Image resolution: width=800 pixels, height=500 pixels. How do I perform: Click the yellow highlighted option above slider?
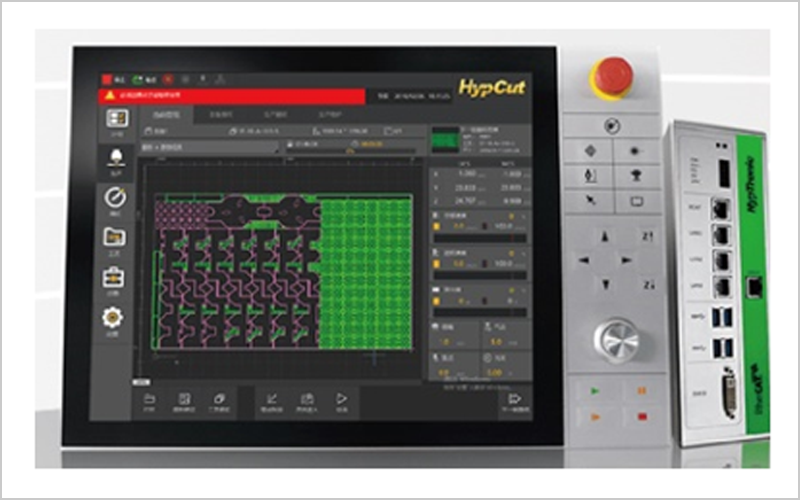(x=369, y=144)
